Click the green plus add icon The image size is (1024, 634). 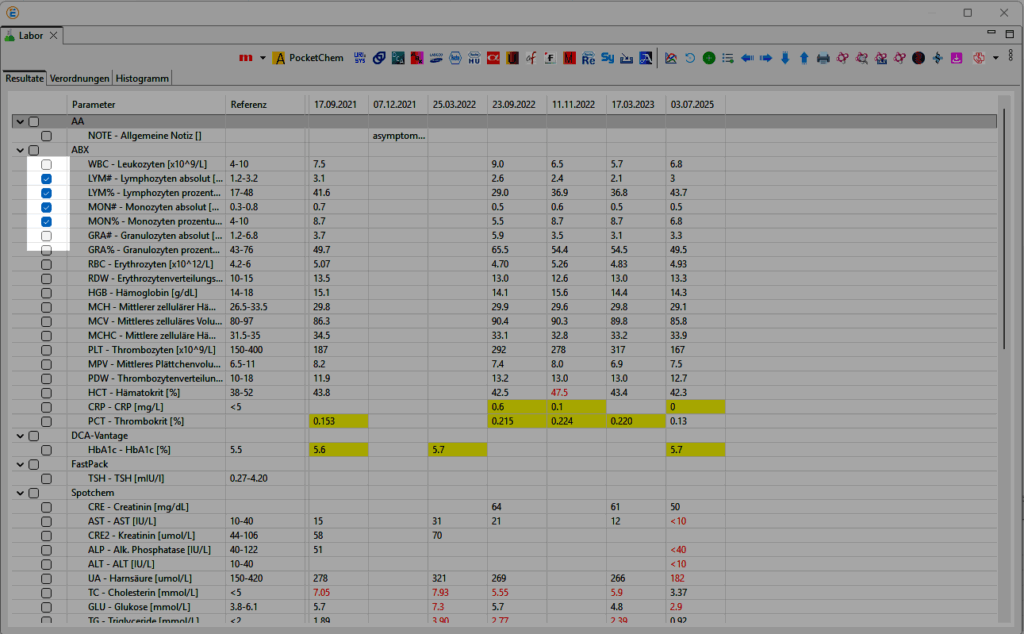click(708, 58)
